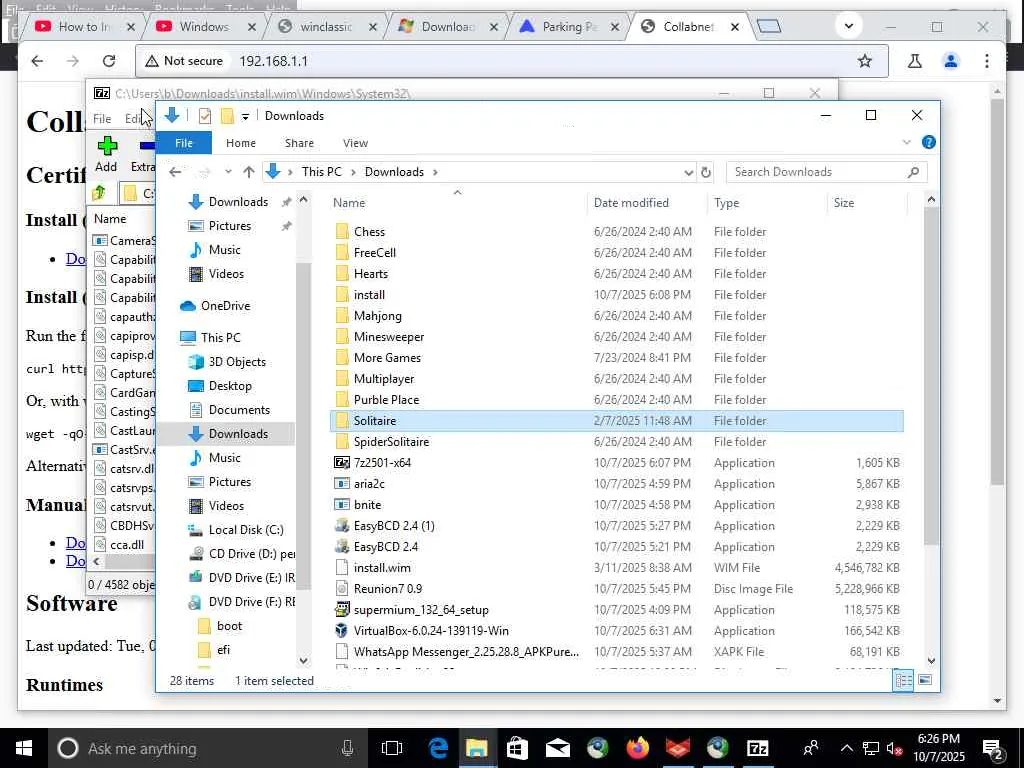Open the Chrome tab search dropdown
The width and height of the screenshot is (1024, 768).
tap(848, 27)
